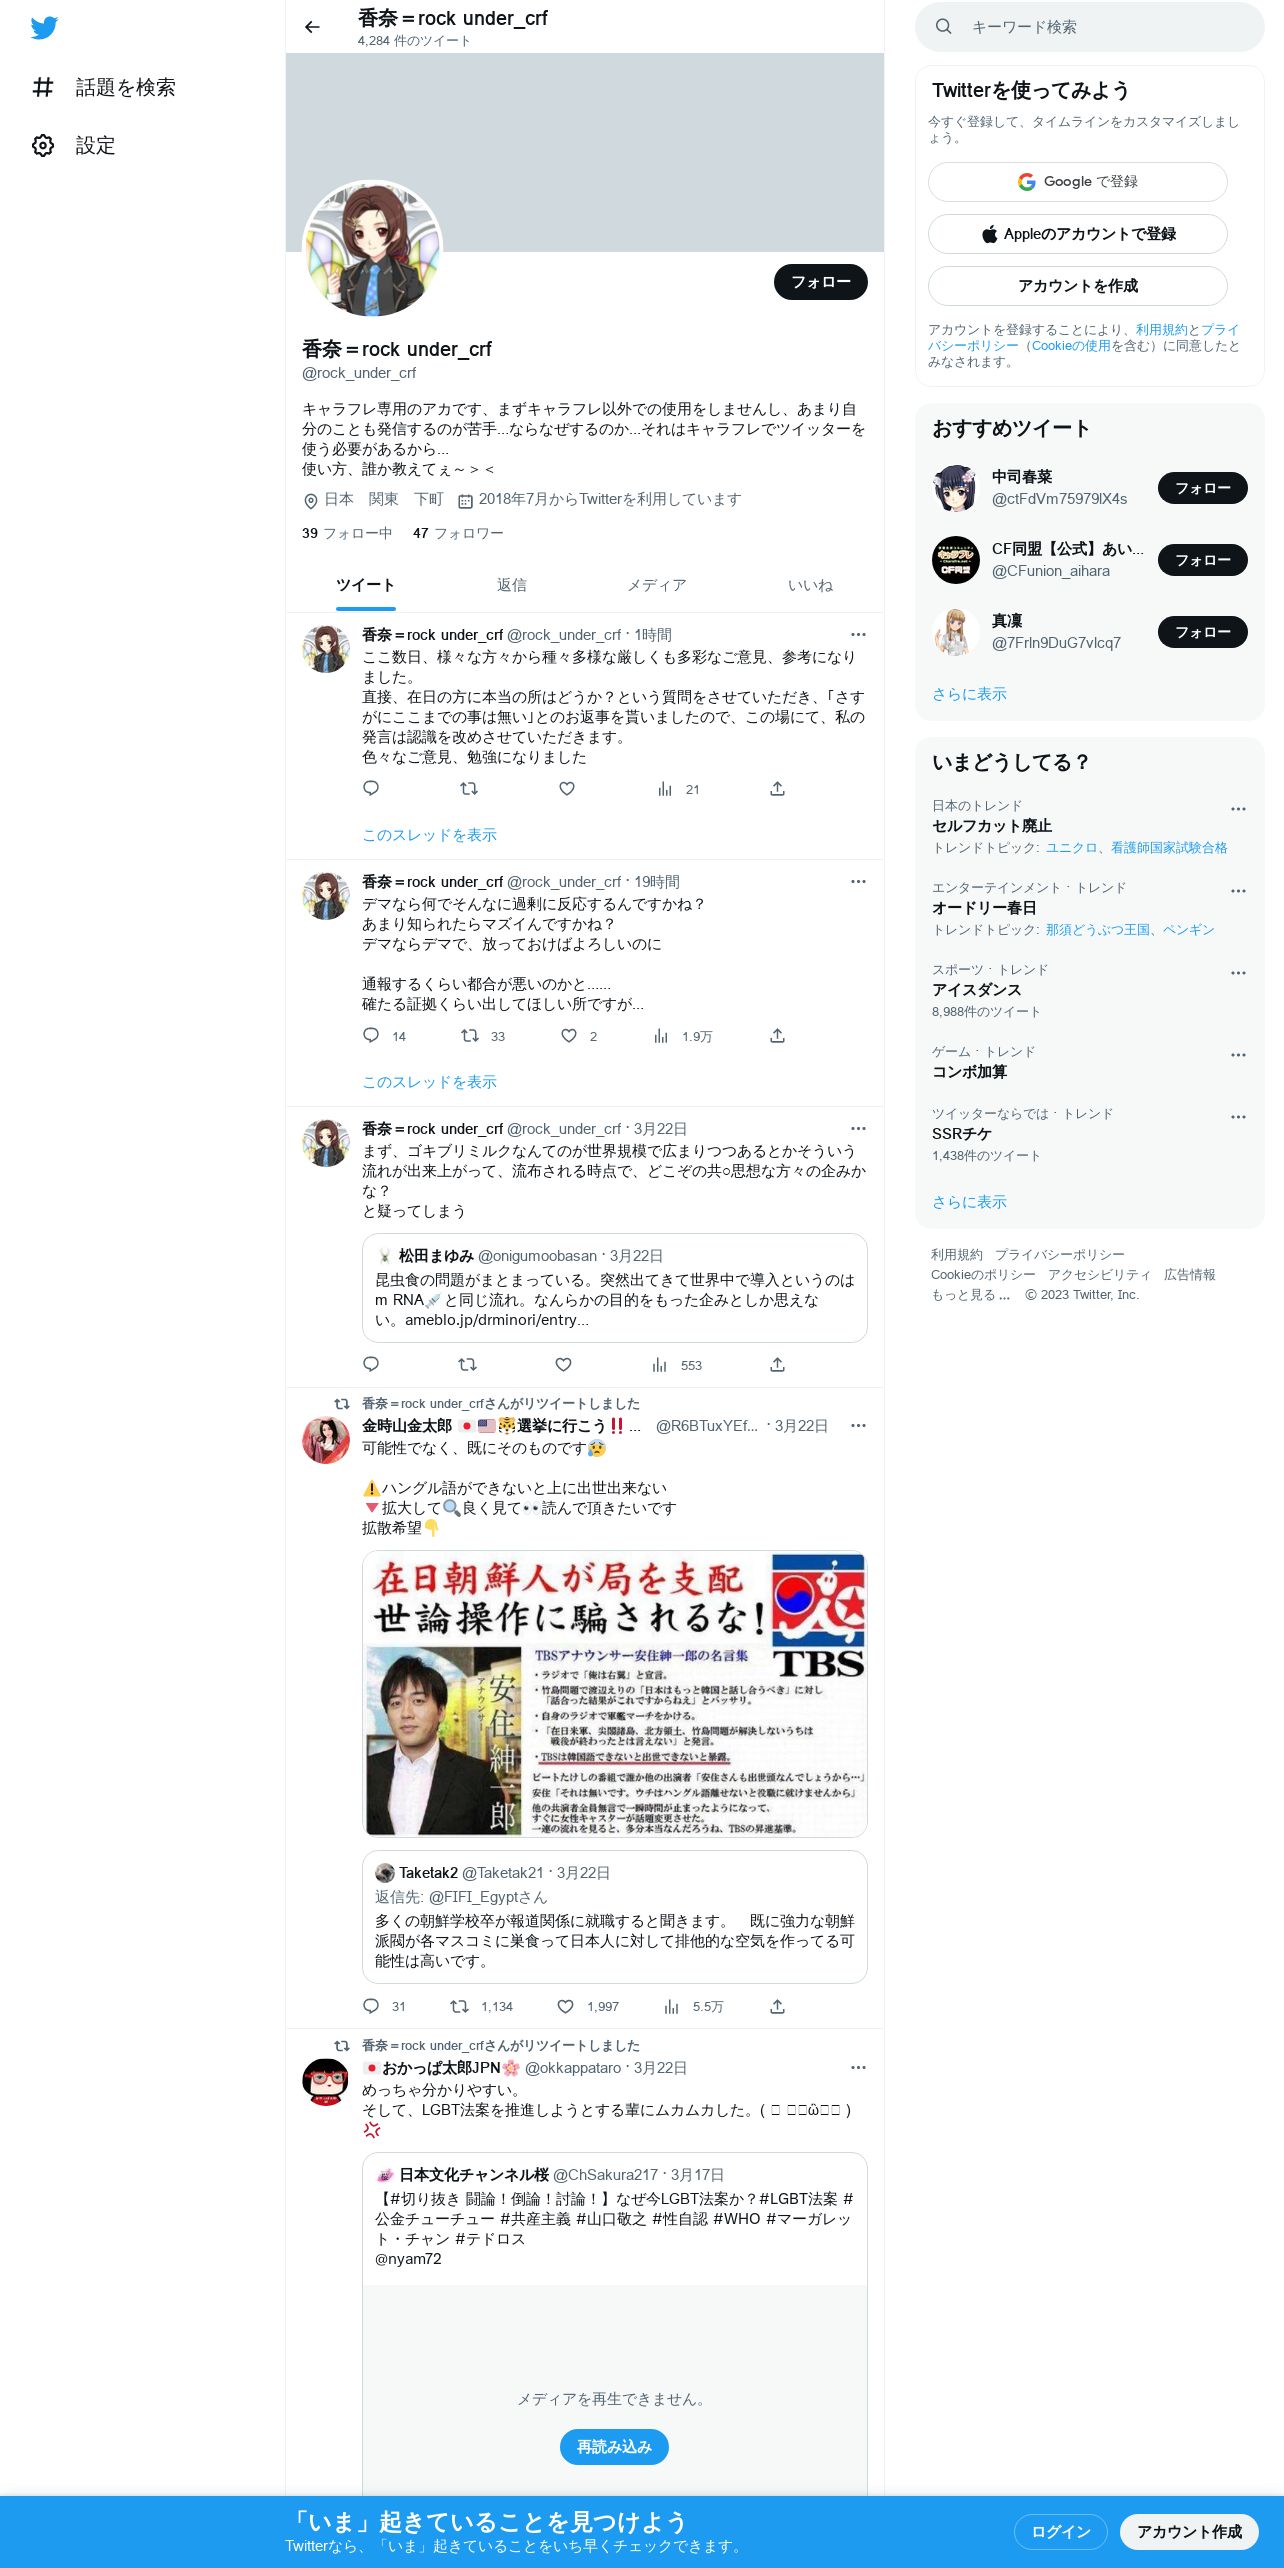This screenshot has width=1284, height=2568.
Task: View analytics showing 553 views
Action: coord(677,1365)
